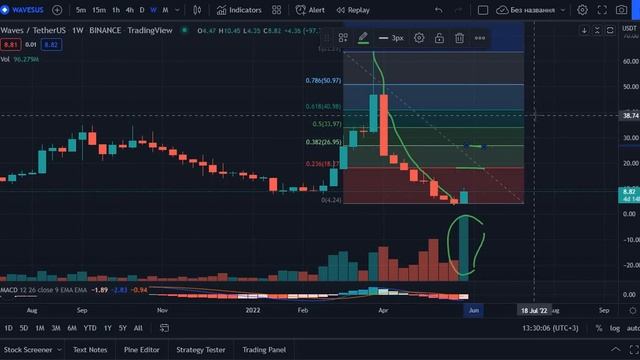Redo the chart action
Image resolution: width=640 pixels, height=360 pixels.
pos(458,10)
